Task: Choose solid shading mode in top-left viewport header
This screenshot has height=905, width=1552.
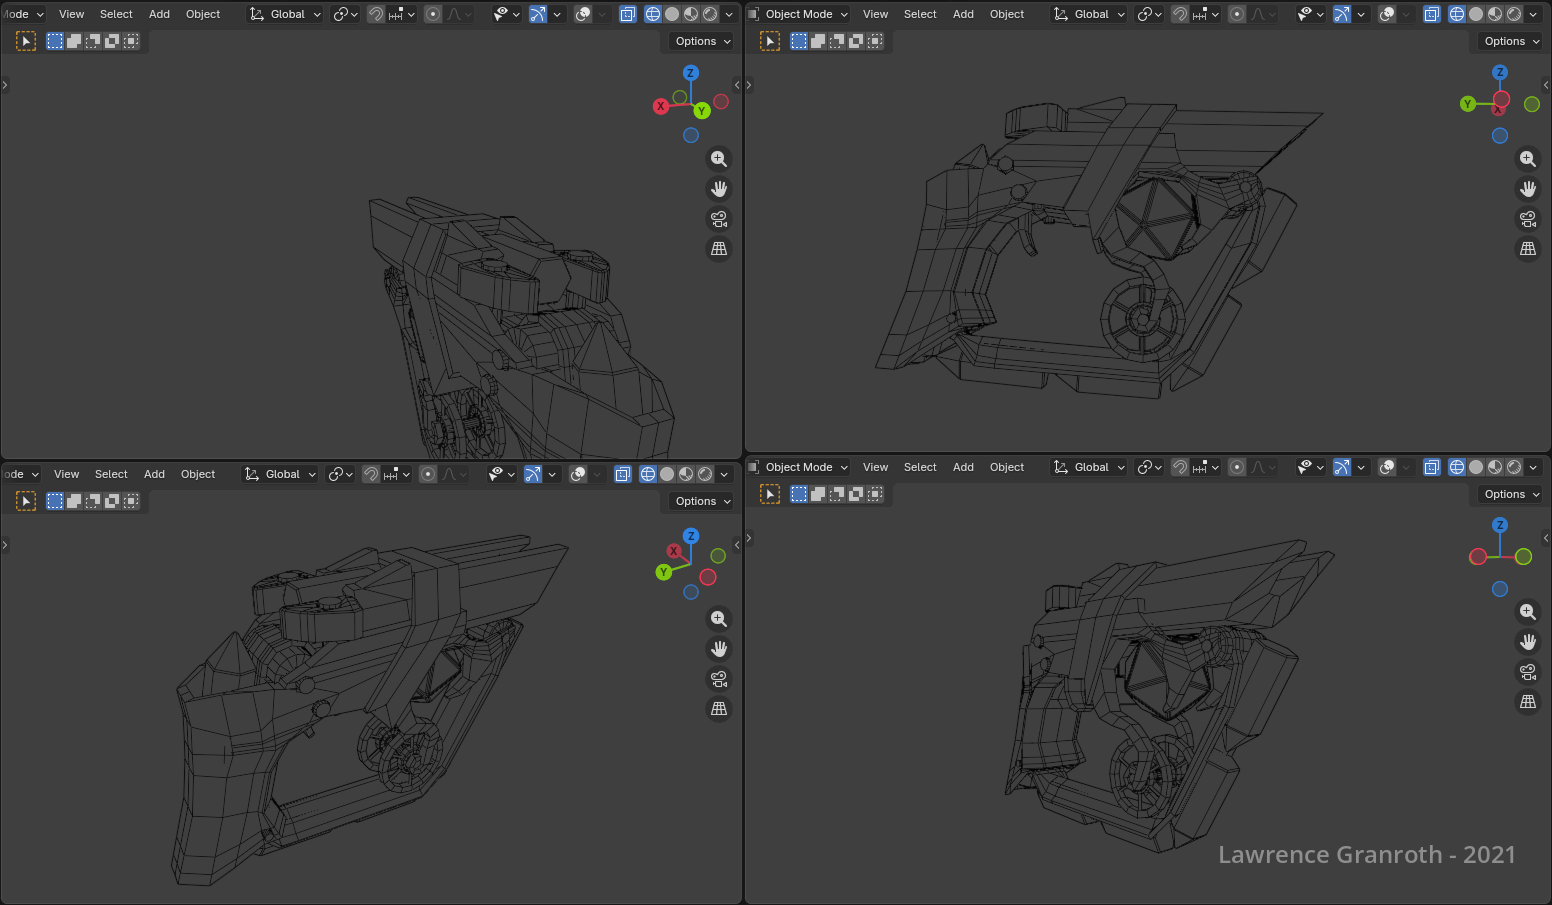Action: 672,14
